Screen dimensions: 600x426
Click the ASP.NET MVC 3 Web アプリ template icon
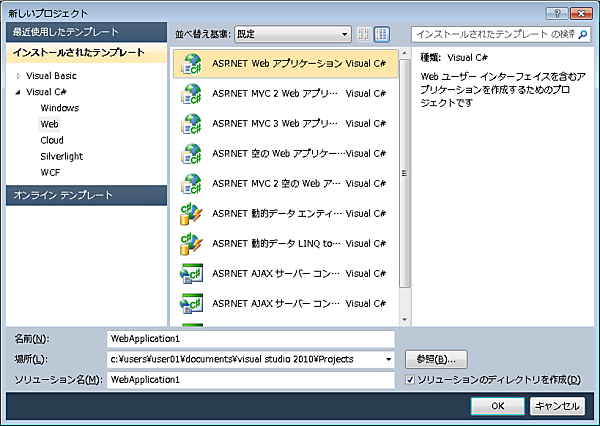[x=191, y=124]
